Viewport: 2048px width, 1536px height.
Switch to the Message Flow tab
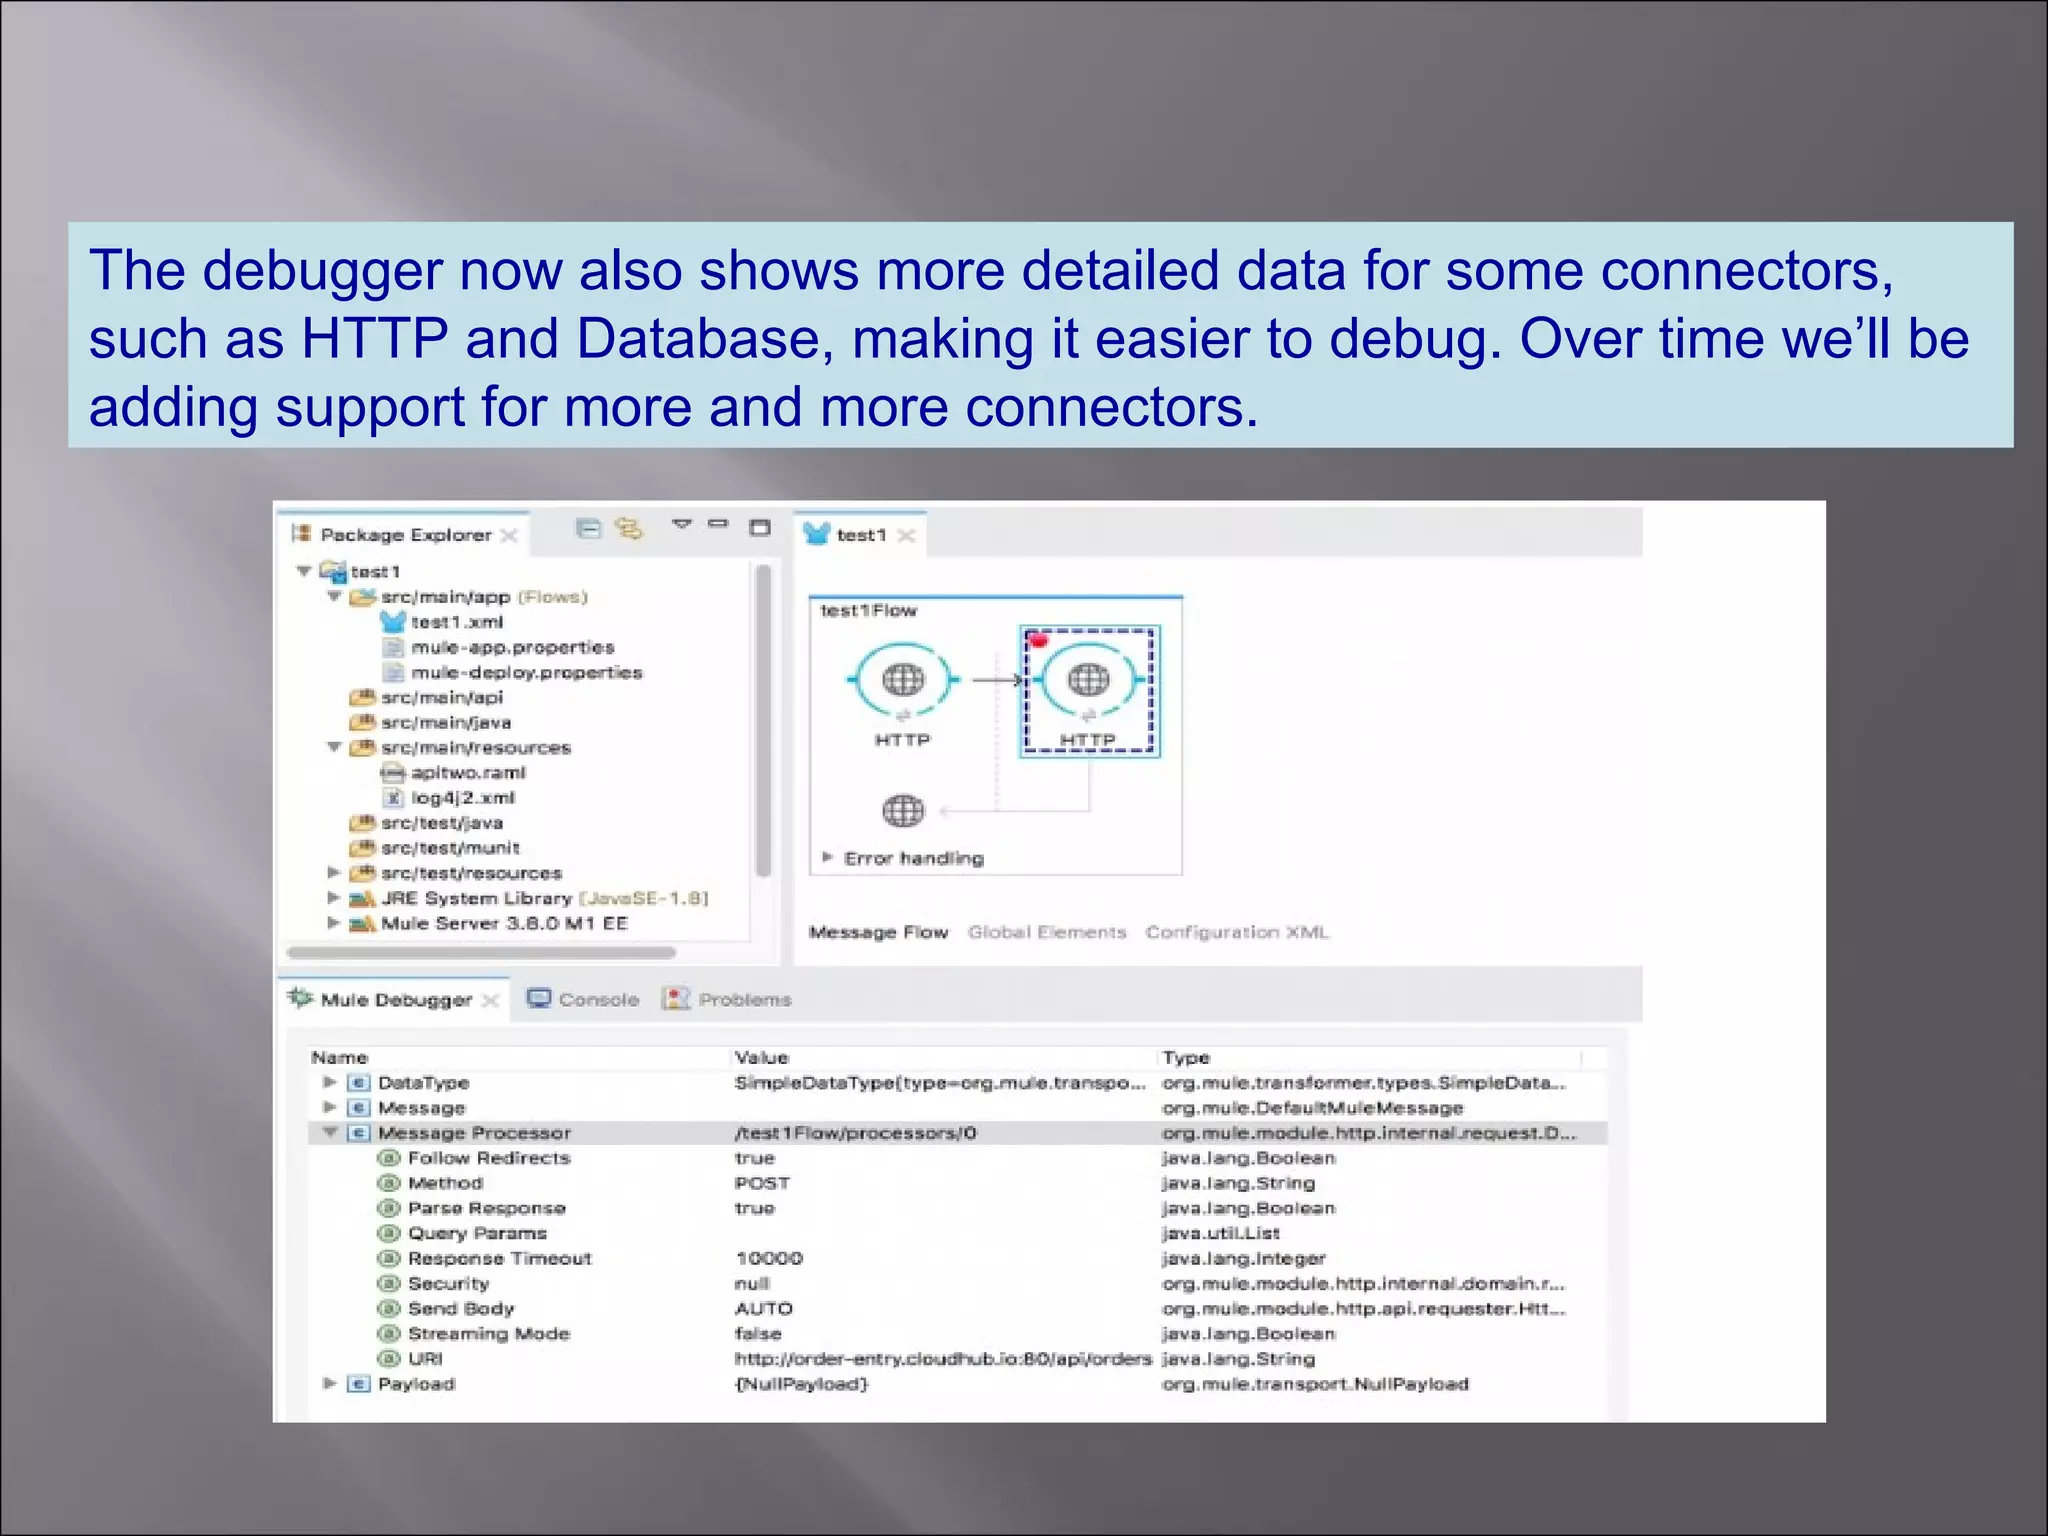click(x=878, y=932)
